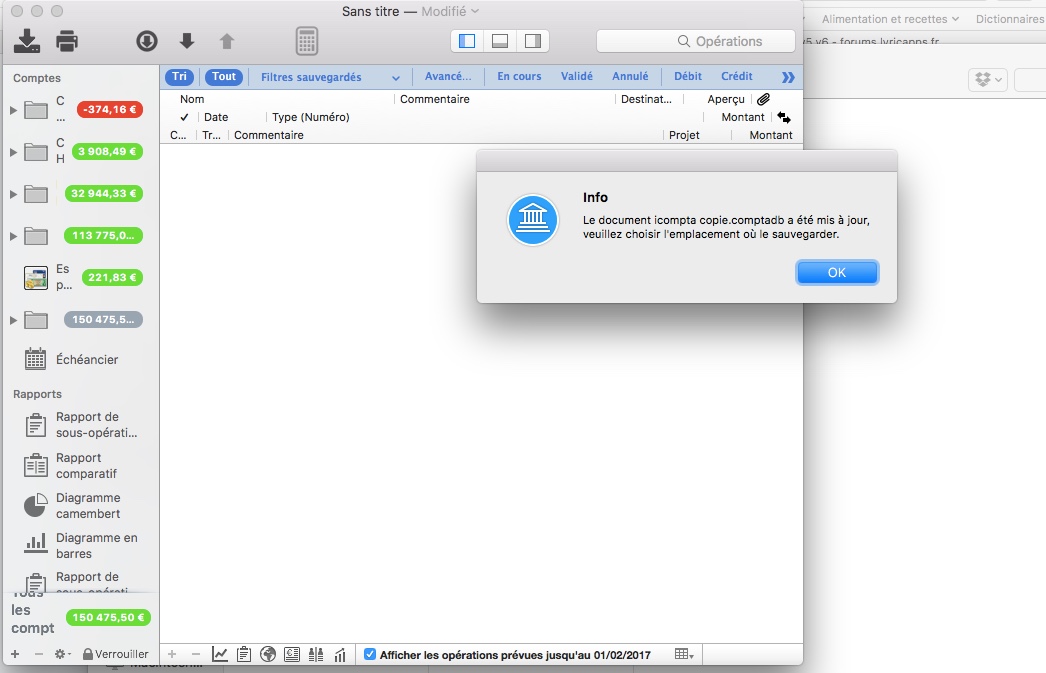Toggle the left sidebar panel view

(x=467, y=41)
